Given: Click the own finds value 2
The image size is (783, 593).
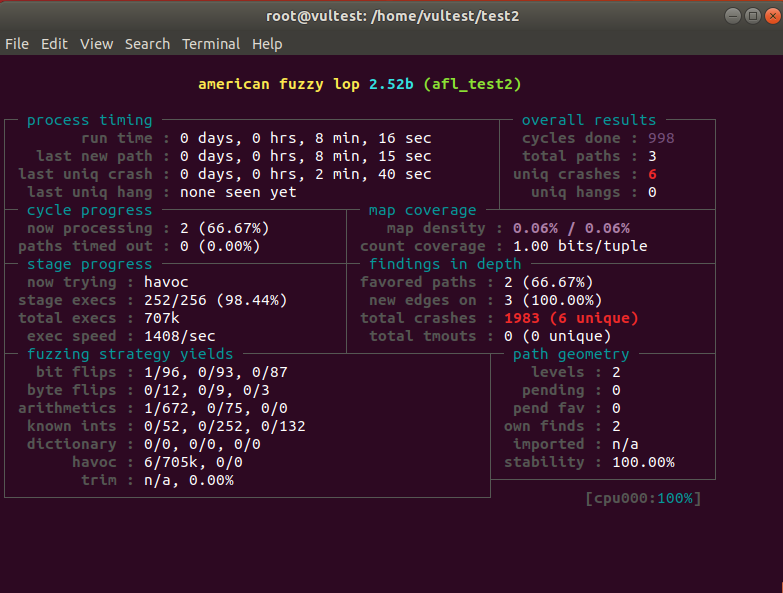Looking at the screenshot, I should point(616,426).
